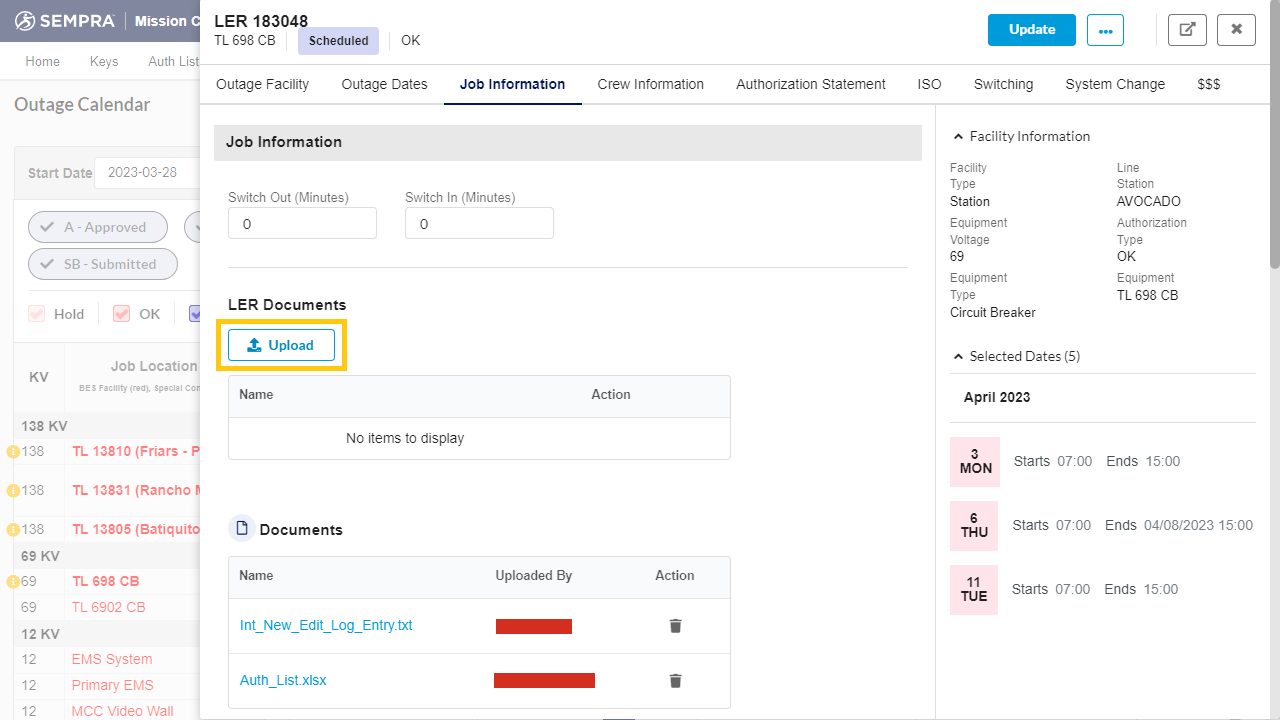Image resolution: width=1280 pixels, height=720 pixels.
Task: Open the three-dots more options menu
Action: [x=1105, y=30]
